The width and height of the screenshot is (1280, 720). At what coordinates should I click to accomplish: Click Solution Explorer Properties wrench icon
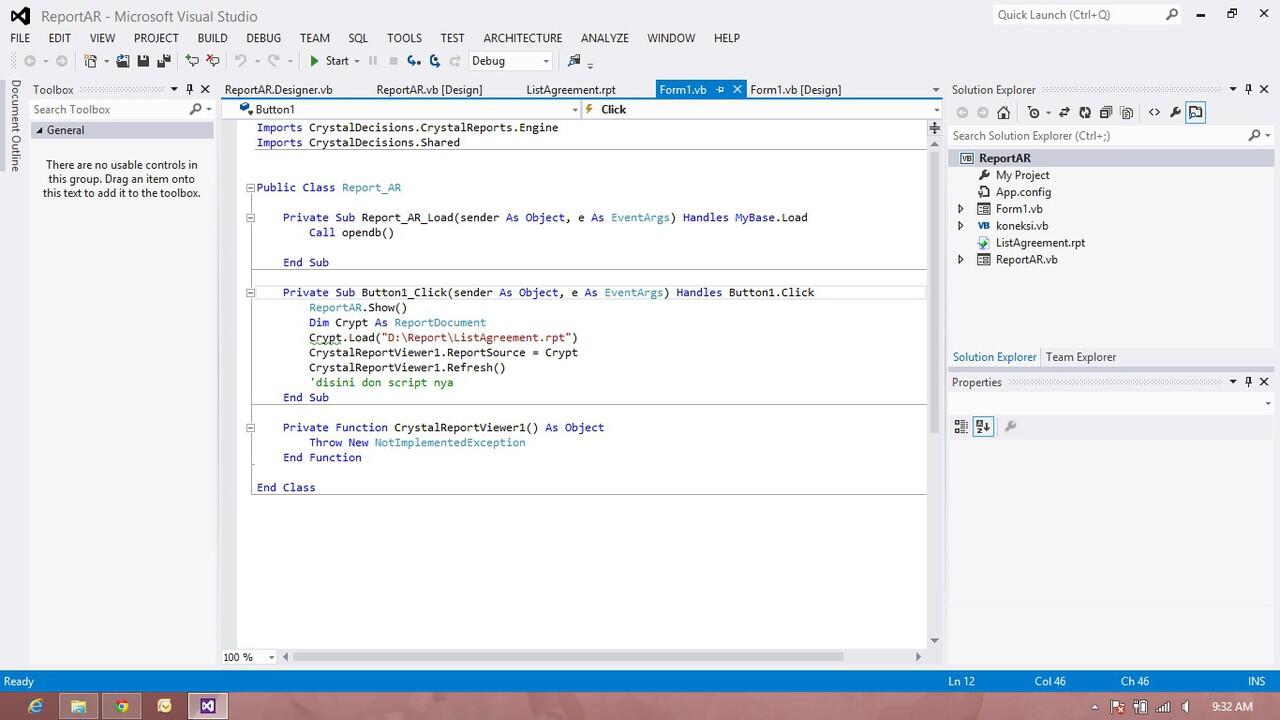tap(1175, 112)
